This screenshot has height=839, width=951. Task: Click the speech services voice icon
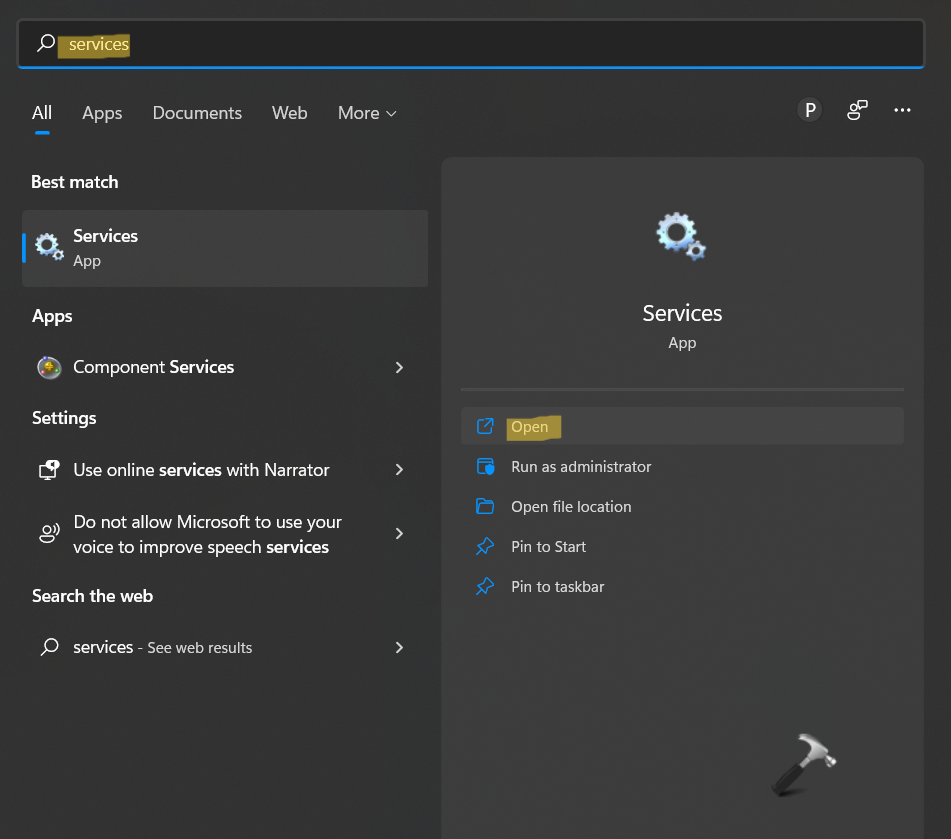click(x=49, y=534)
